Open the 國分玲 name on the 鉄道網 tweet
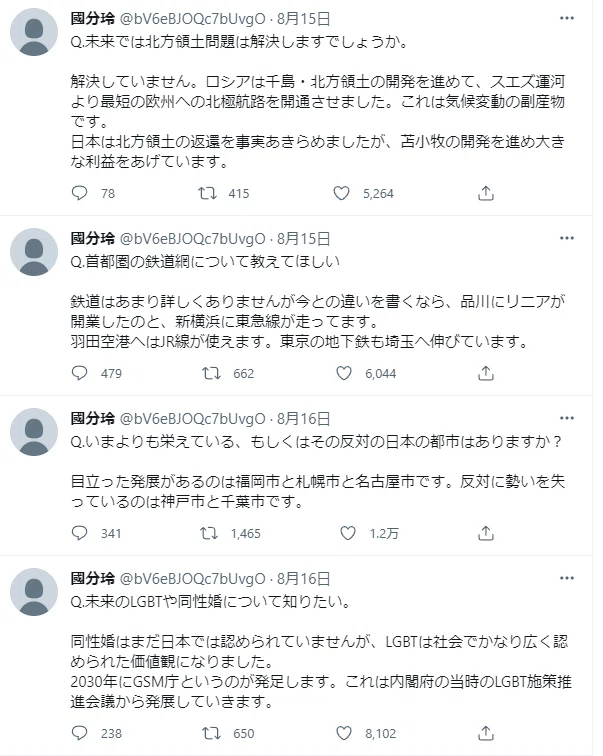This screenshot has height=756, width=603. coord(93,238)
